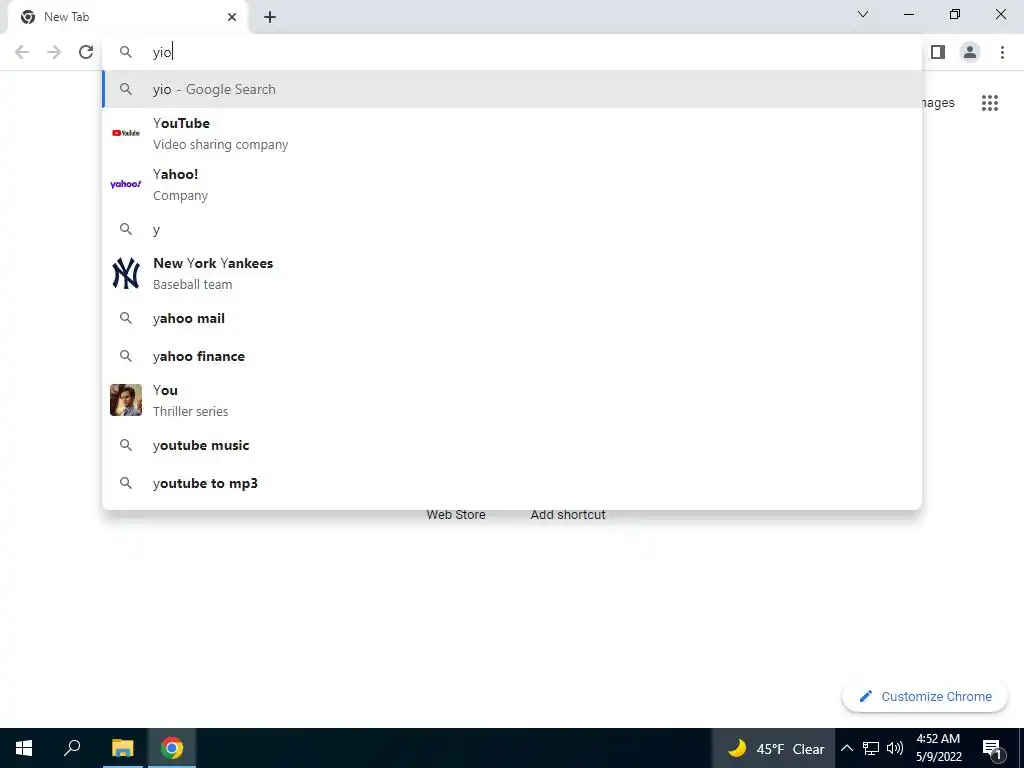Viewport: 1024px width, 768px height.
Task: Click the Chrome taskbar icon
Action: [x=172, y=748]
